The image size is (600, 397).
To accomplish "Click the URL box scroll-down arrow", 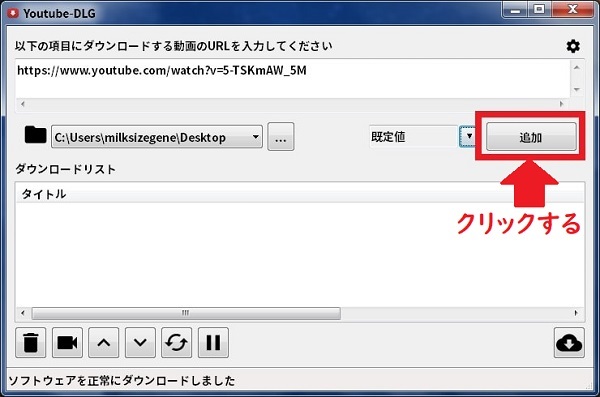I will (577, 89).
